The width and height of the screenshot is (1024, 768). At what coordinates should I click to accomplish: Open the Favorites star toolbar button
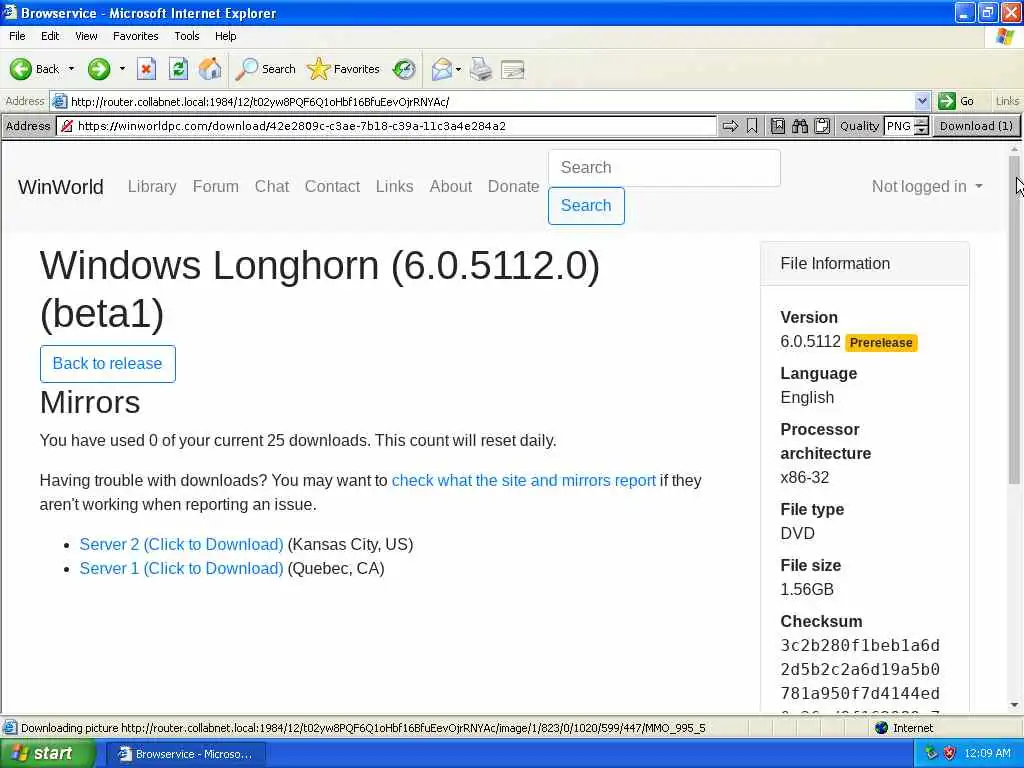pos(344,69)
